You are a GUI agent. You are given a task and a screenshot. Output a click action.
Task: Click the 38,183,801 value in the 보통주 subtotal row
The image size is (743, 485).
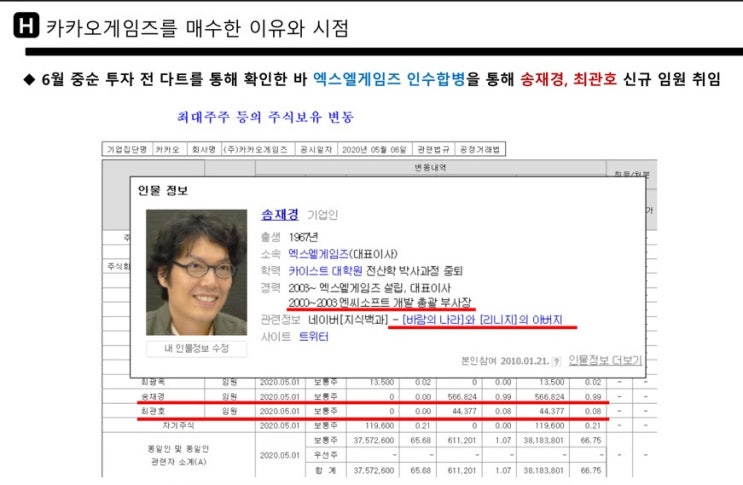pyautogui.click(x=543, y=440)
